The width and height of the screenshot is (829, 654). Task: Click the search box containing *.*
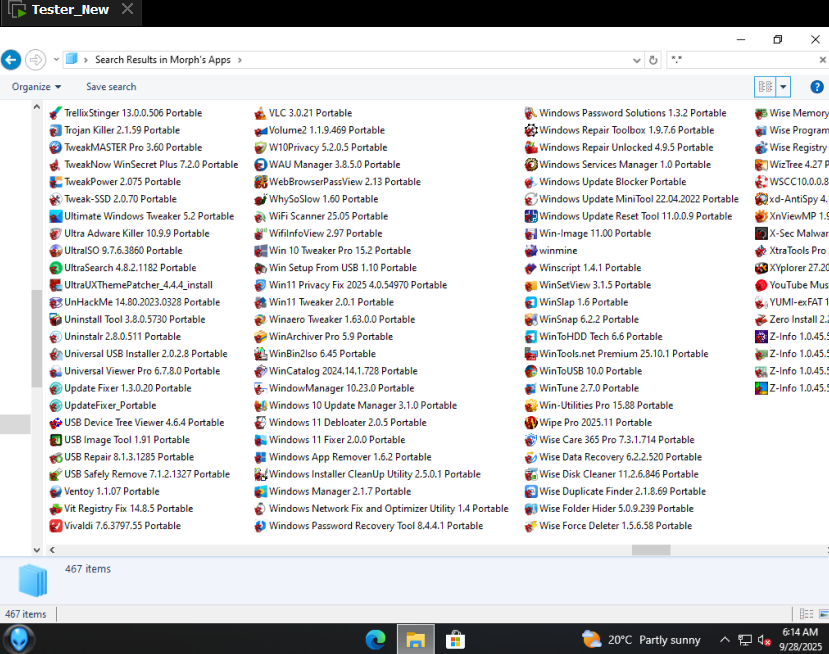coord(742,60)
